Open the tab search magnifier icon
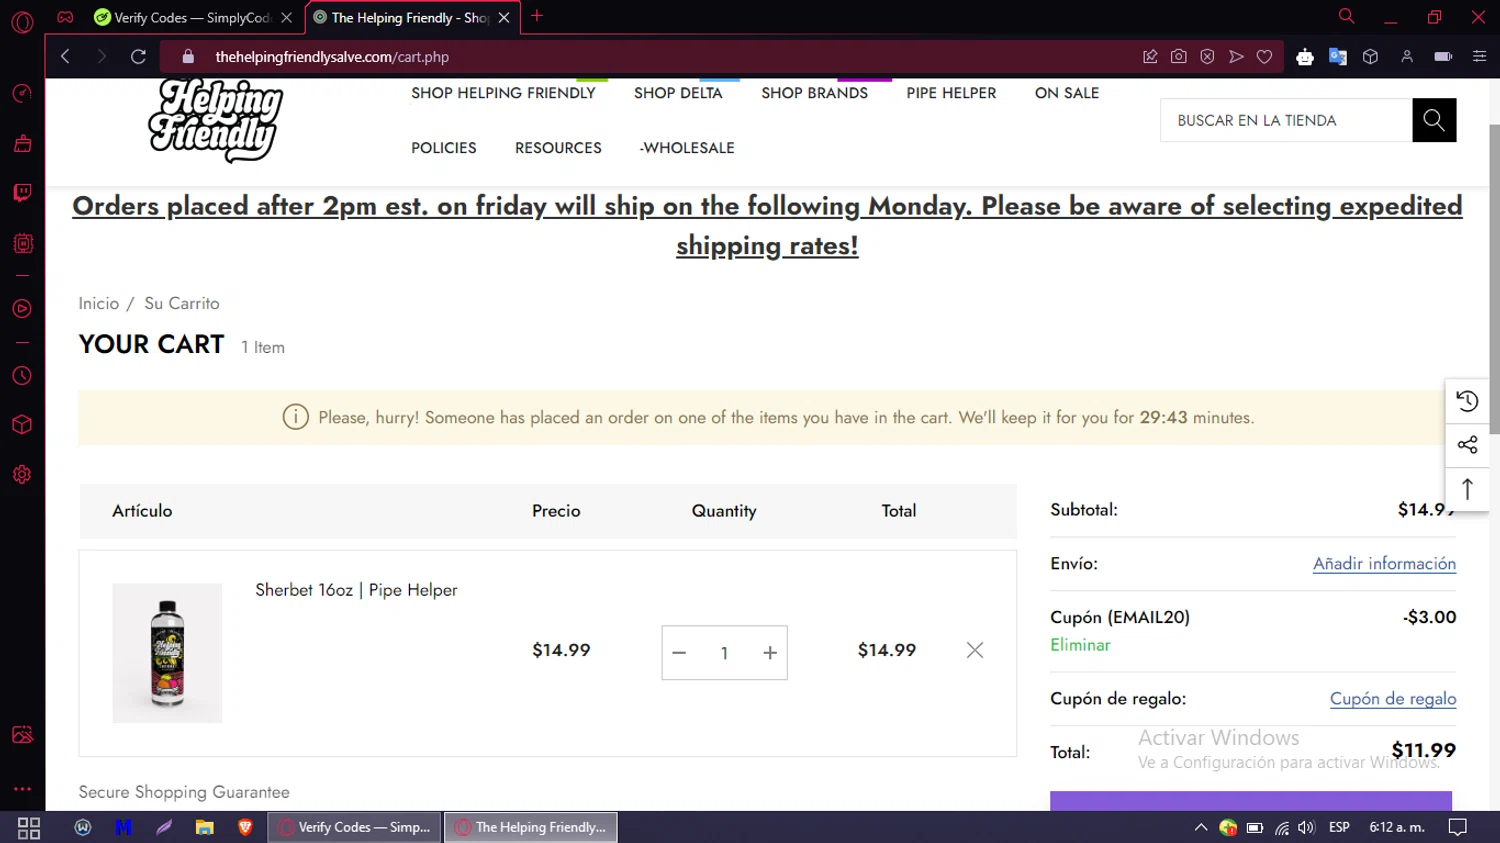Viewport: 1500px width, 843px height. coord(1347,16)
